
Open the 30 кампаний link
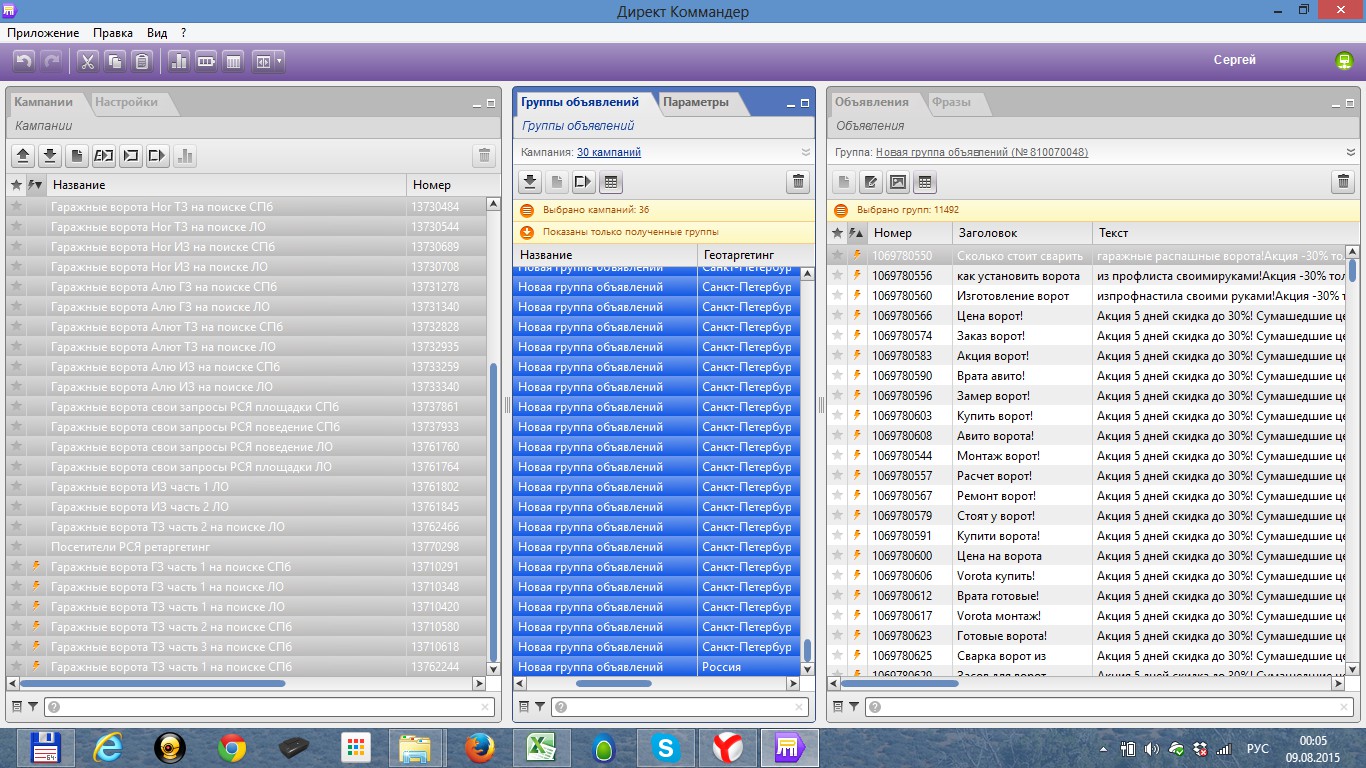(609, 153)
